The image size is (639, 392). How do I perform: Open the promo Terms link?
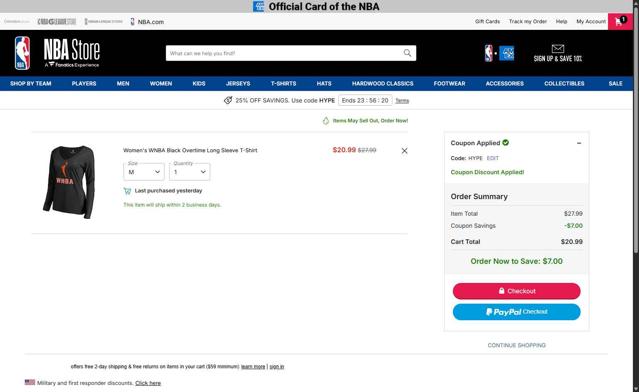(x=402, y=101)
